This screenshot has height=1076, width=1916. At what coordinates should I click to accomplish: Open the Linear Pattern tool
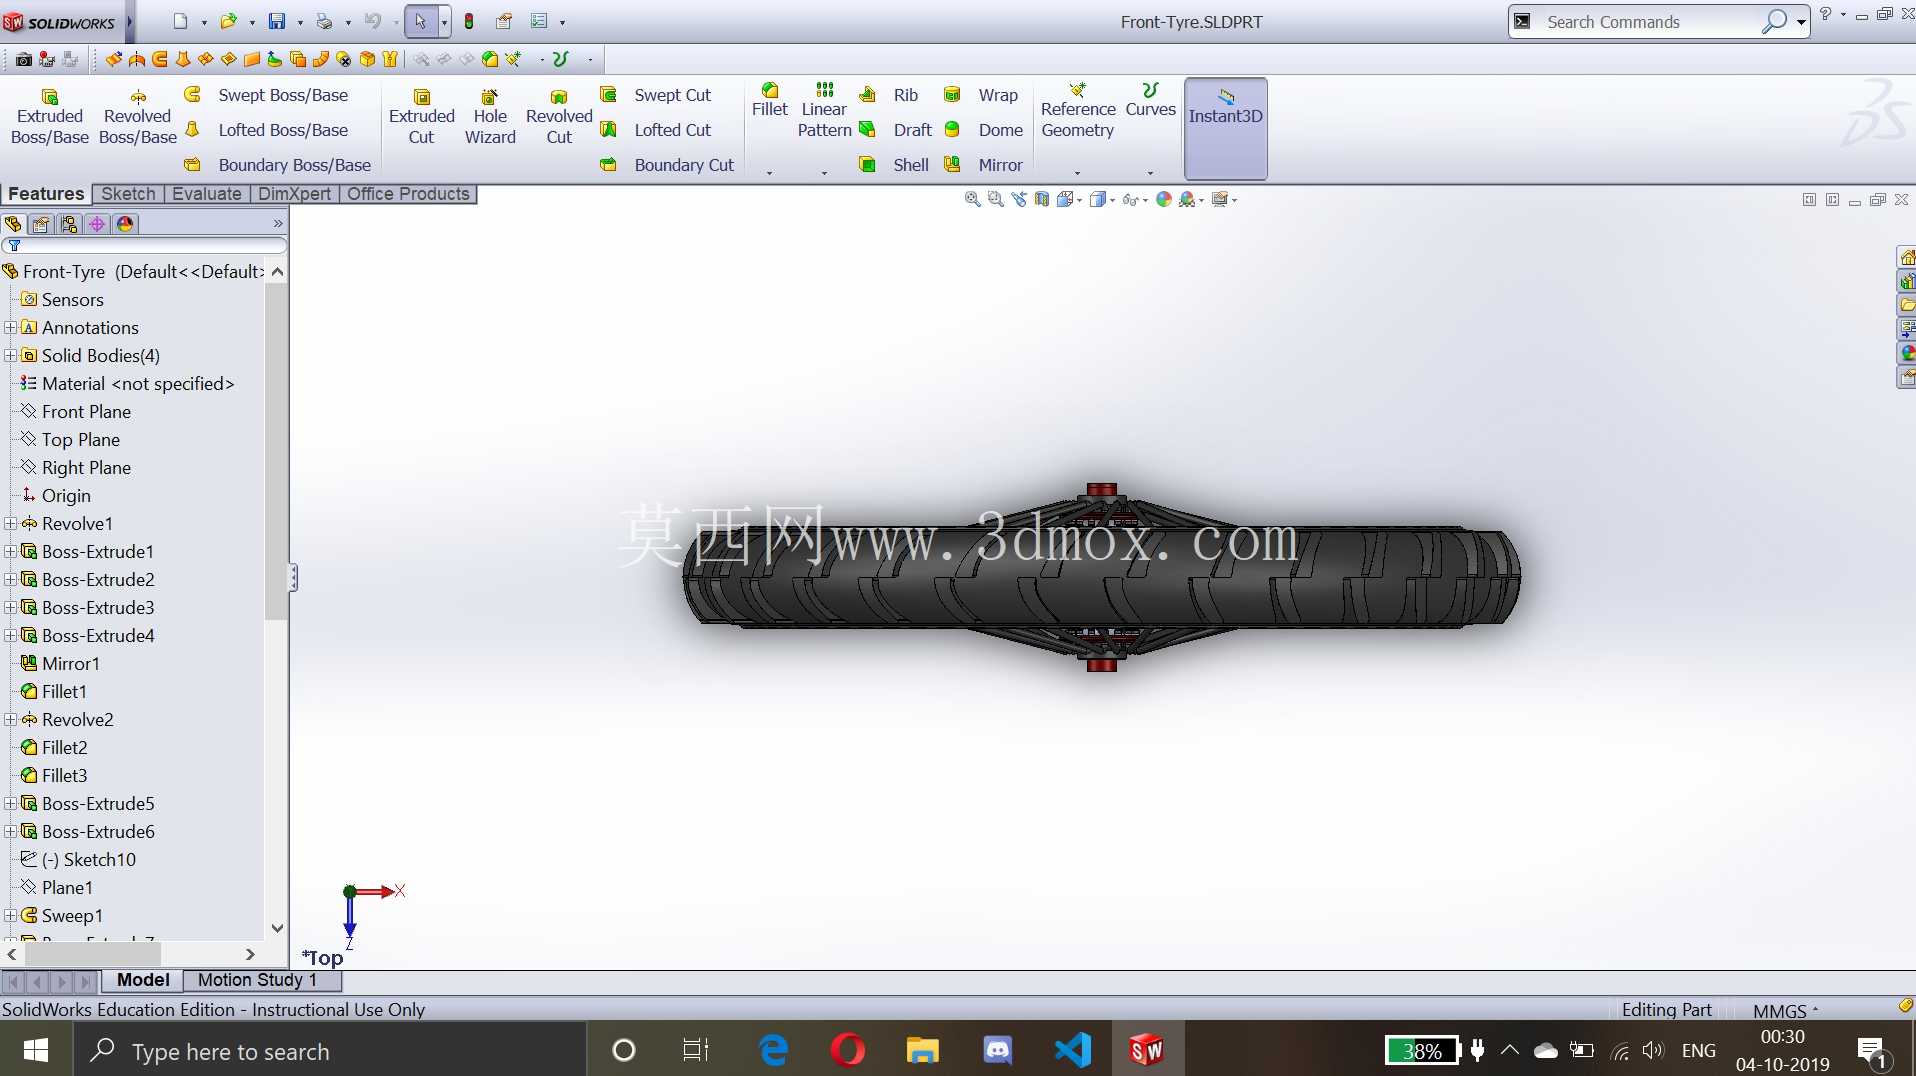click(824, 110)
